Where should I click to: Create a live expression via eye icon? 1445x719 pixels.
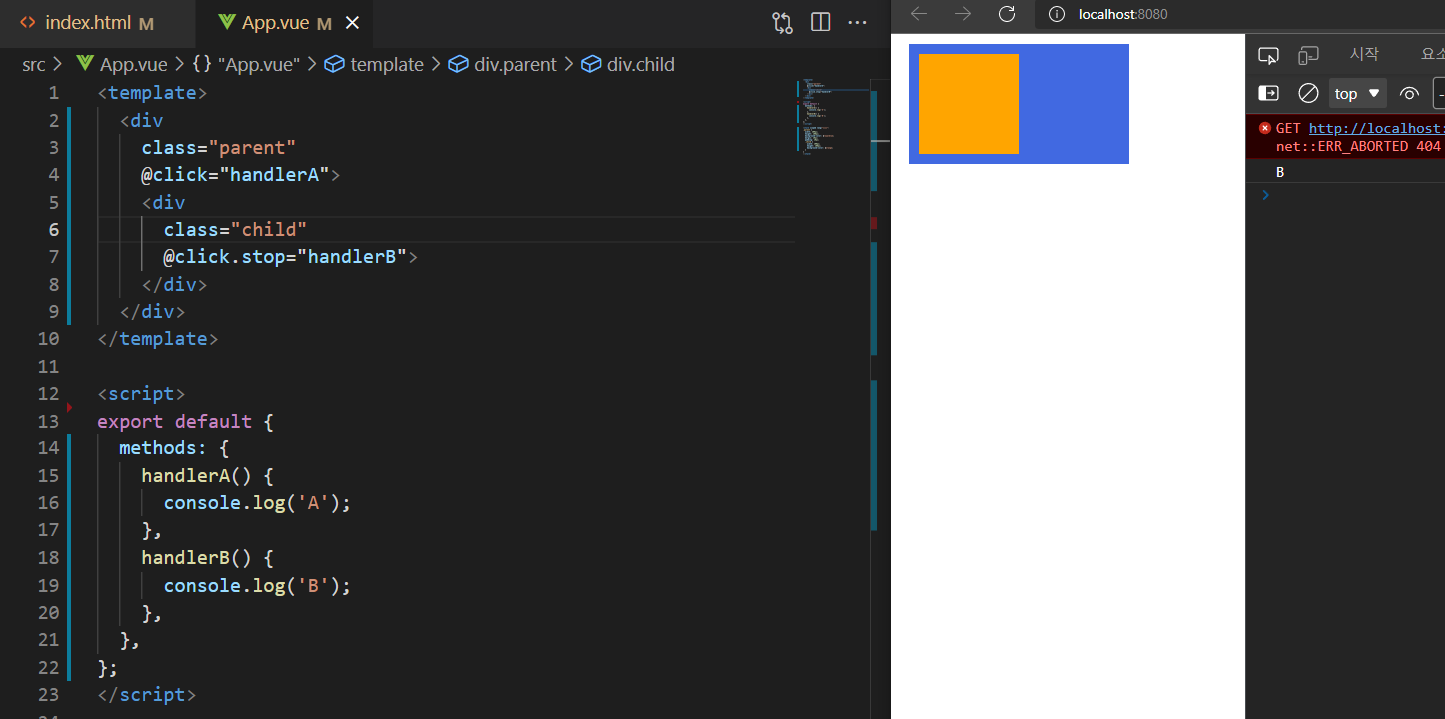(x=1410, y=93)
